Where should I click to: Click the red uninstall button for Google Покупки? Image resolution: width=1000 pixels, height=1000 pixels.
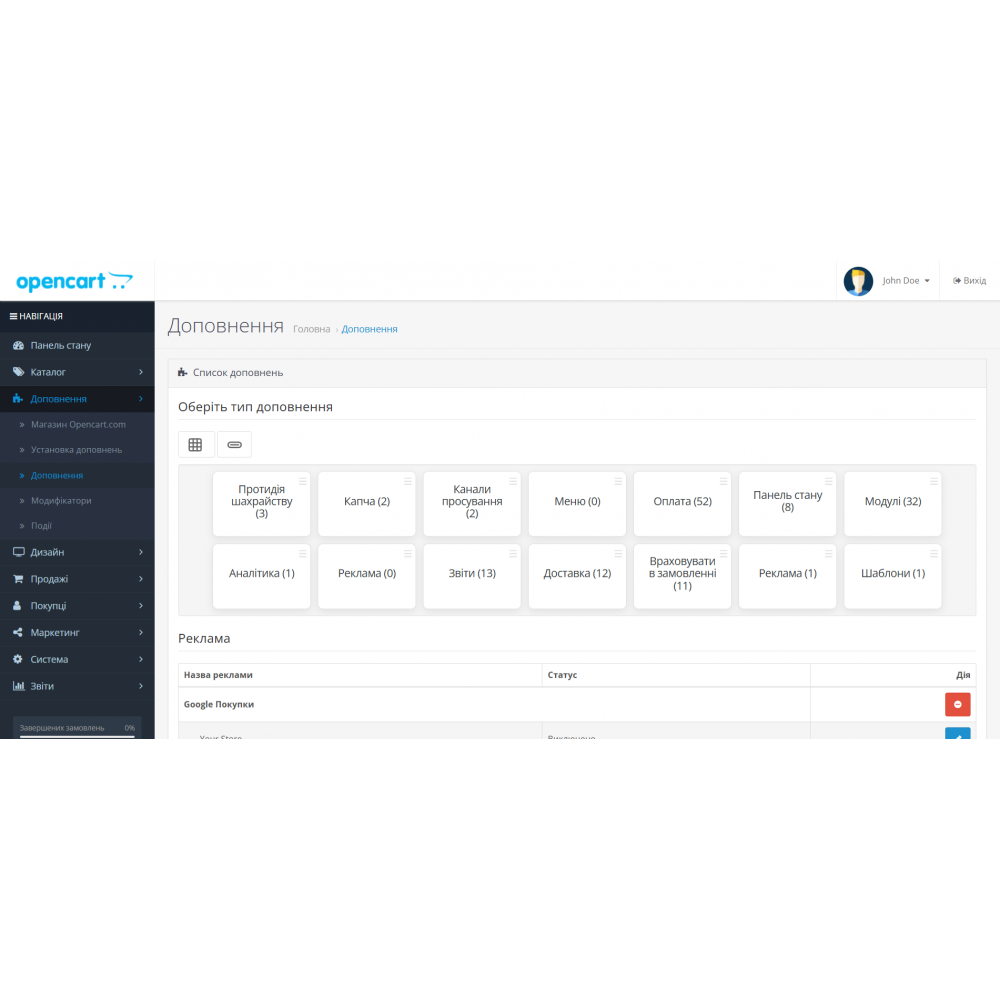tap(957, 704)
